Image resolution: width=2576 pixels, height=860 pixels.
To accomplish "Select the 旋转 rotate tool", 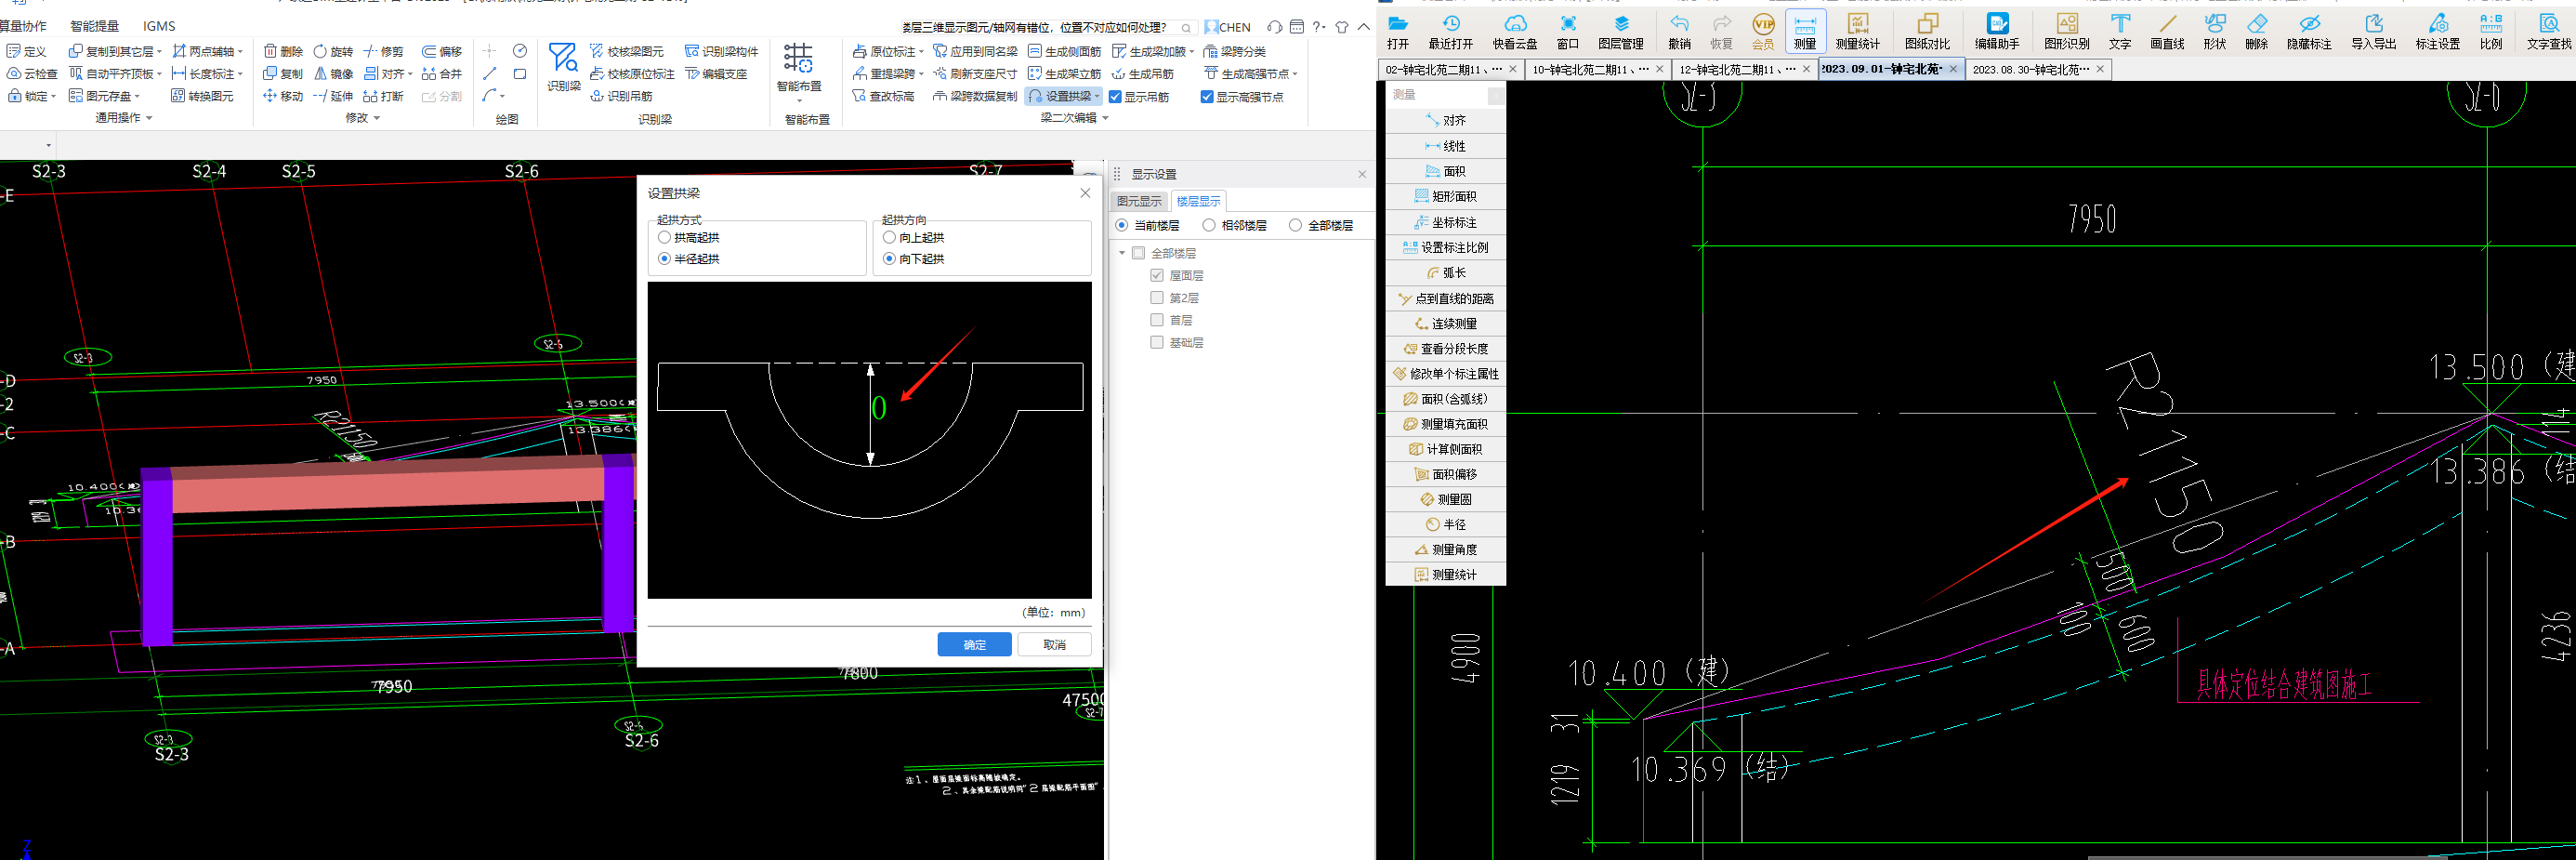I will 333,51.
